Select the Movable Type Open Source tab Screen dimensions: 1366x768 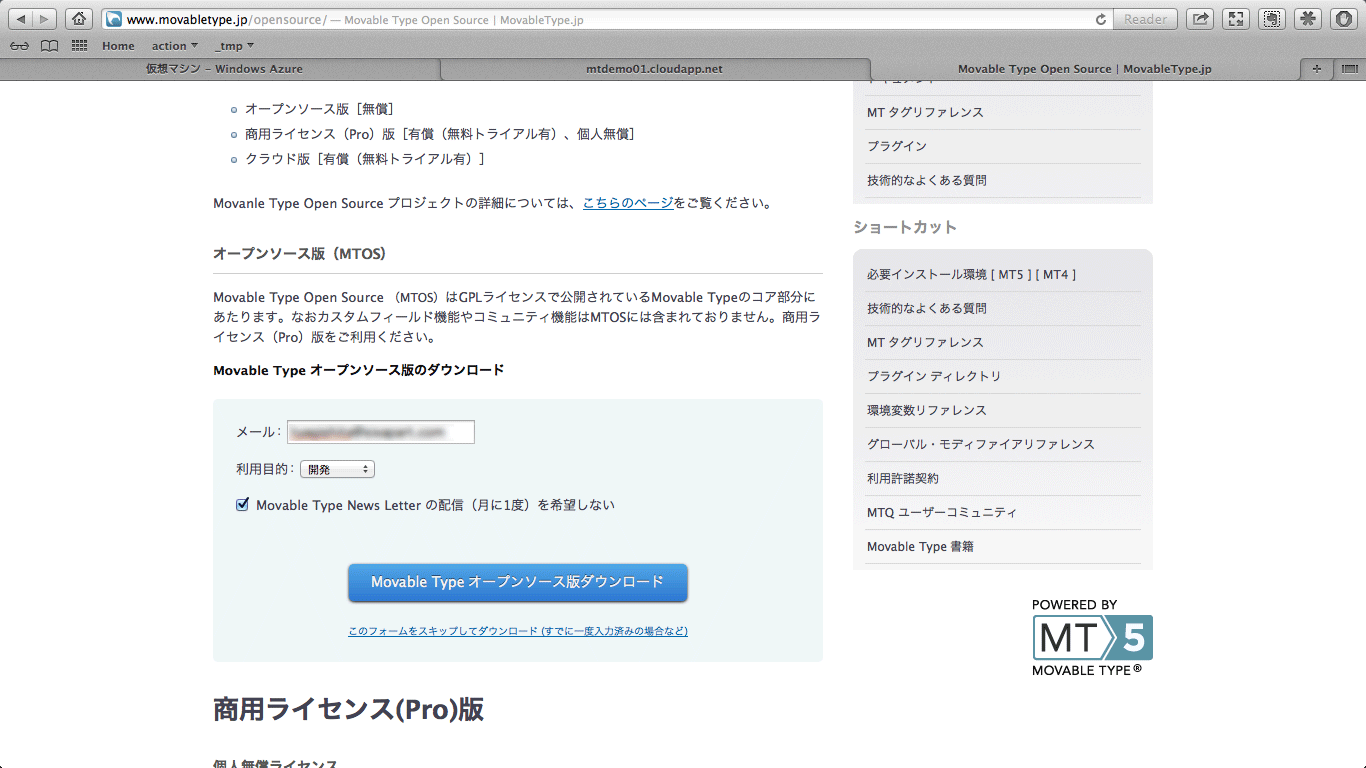pyautogui.click(x=1084, y=69)
